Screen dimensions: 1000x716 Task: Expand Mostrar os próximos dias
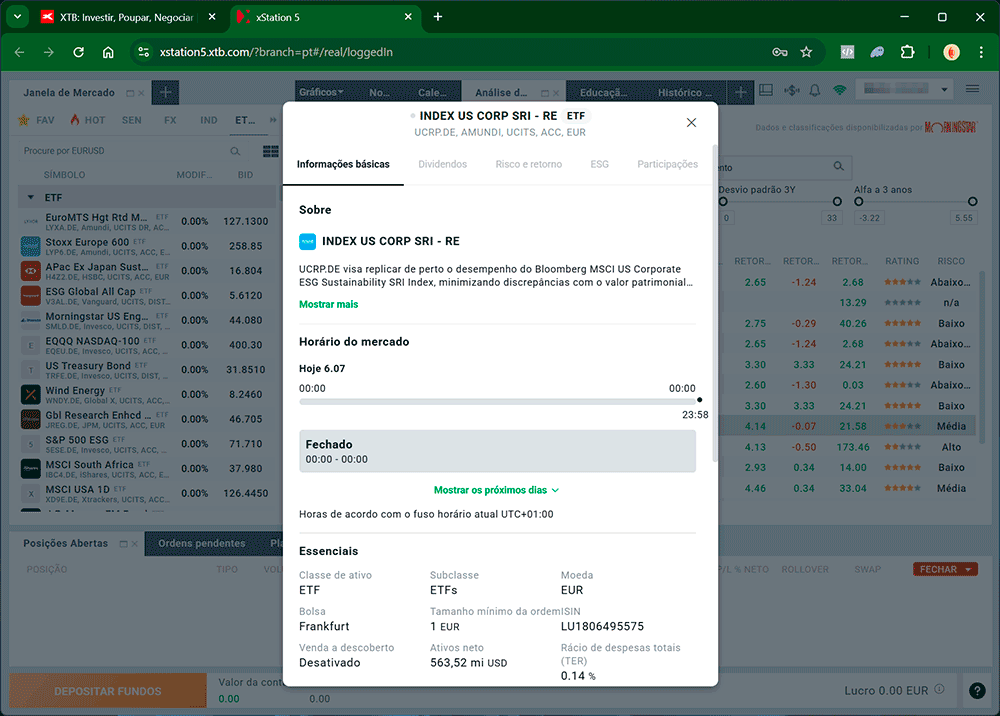tap(497, 490)
